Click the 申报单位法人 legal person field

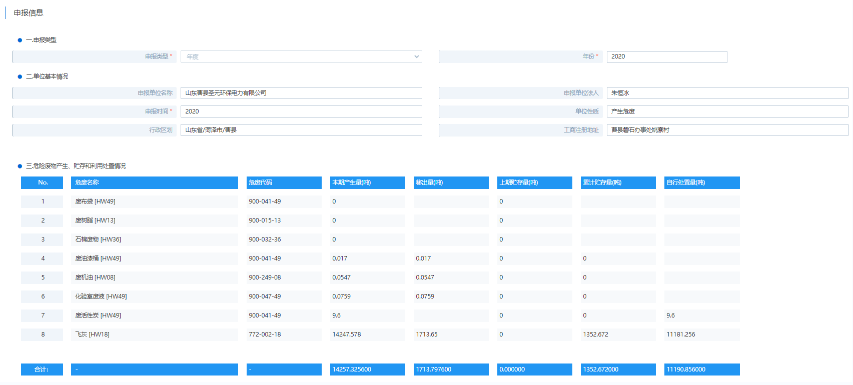pos(728,93)
